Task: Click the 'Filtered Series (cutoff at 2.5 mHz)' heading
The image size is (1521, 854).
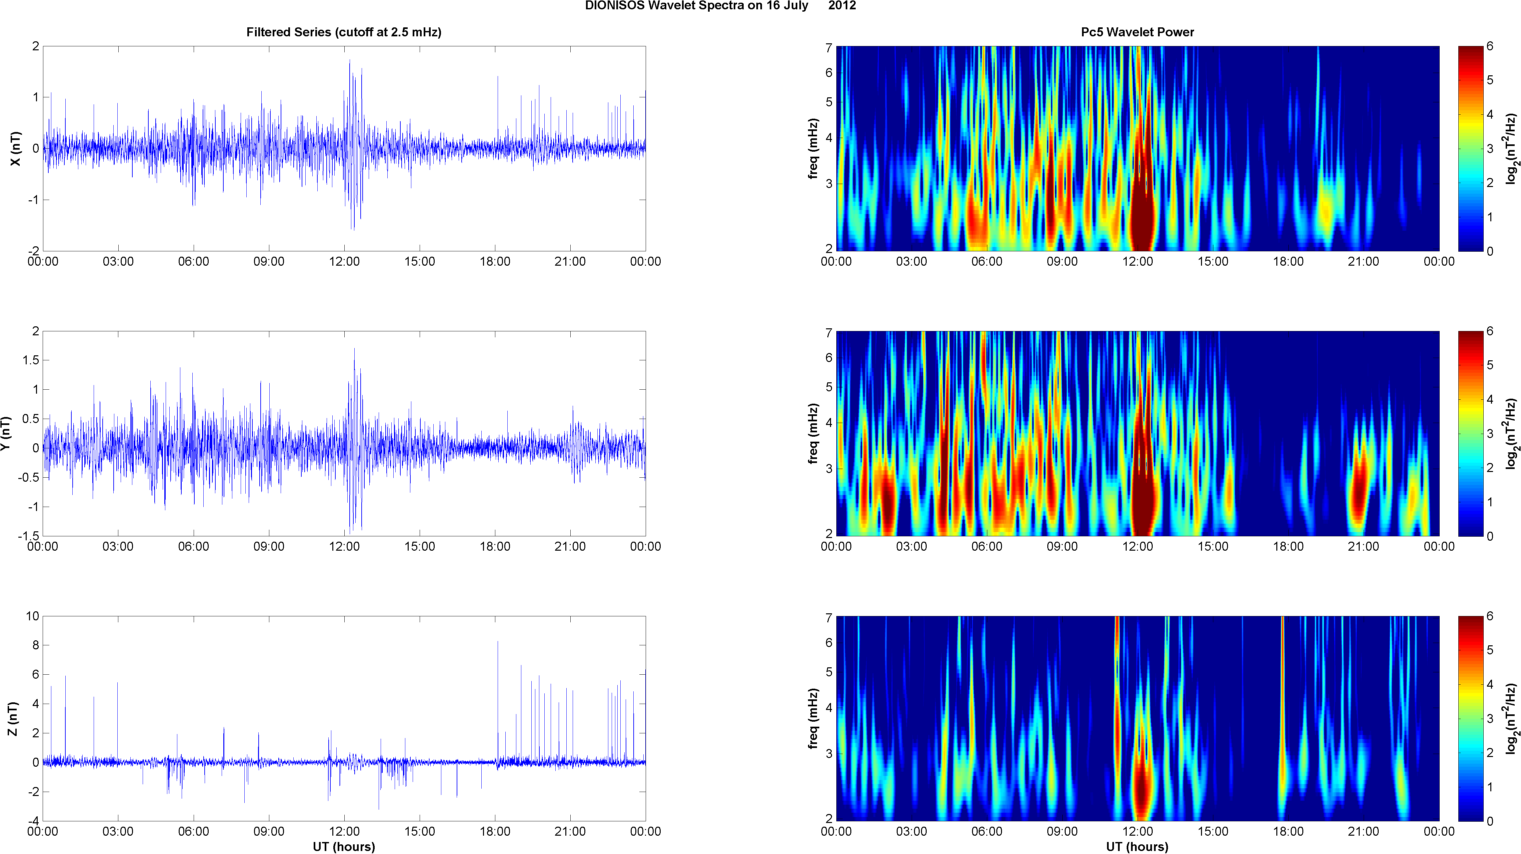Action: point(344,32)
